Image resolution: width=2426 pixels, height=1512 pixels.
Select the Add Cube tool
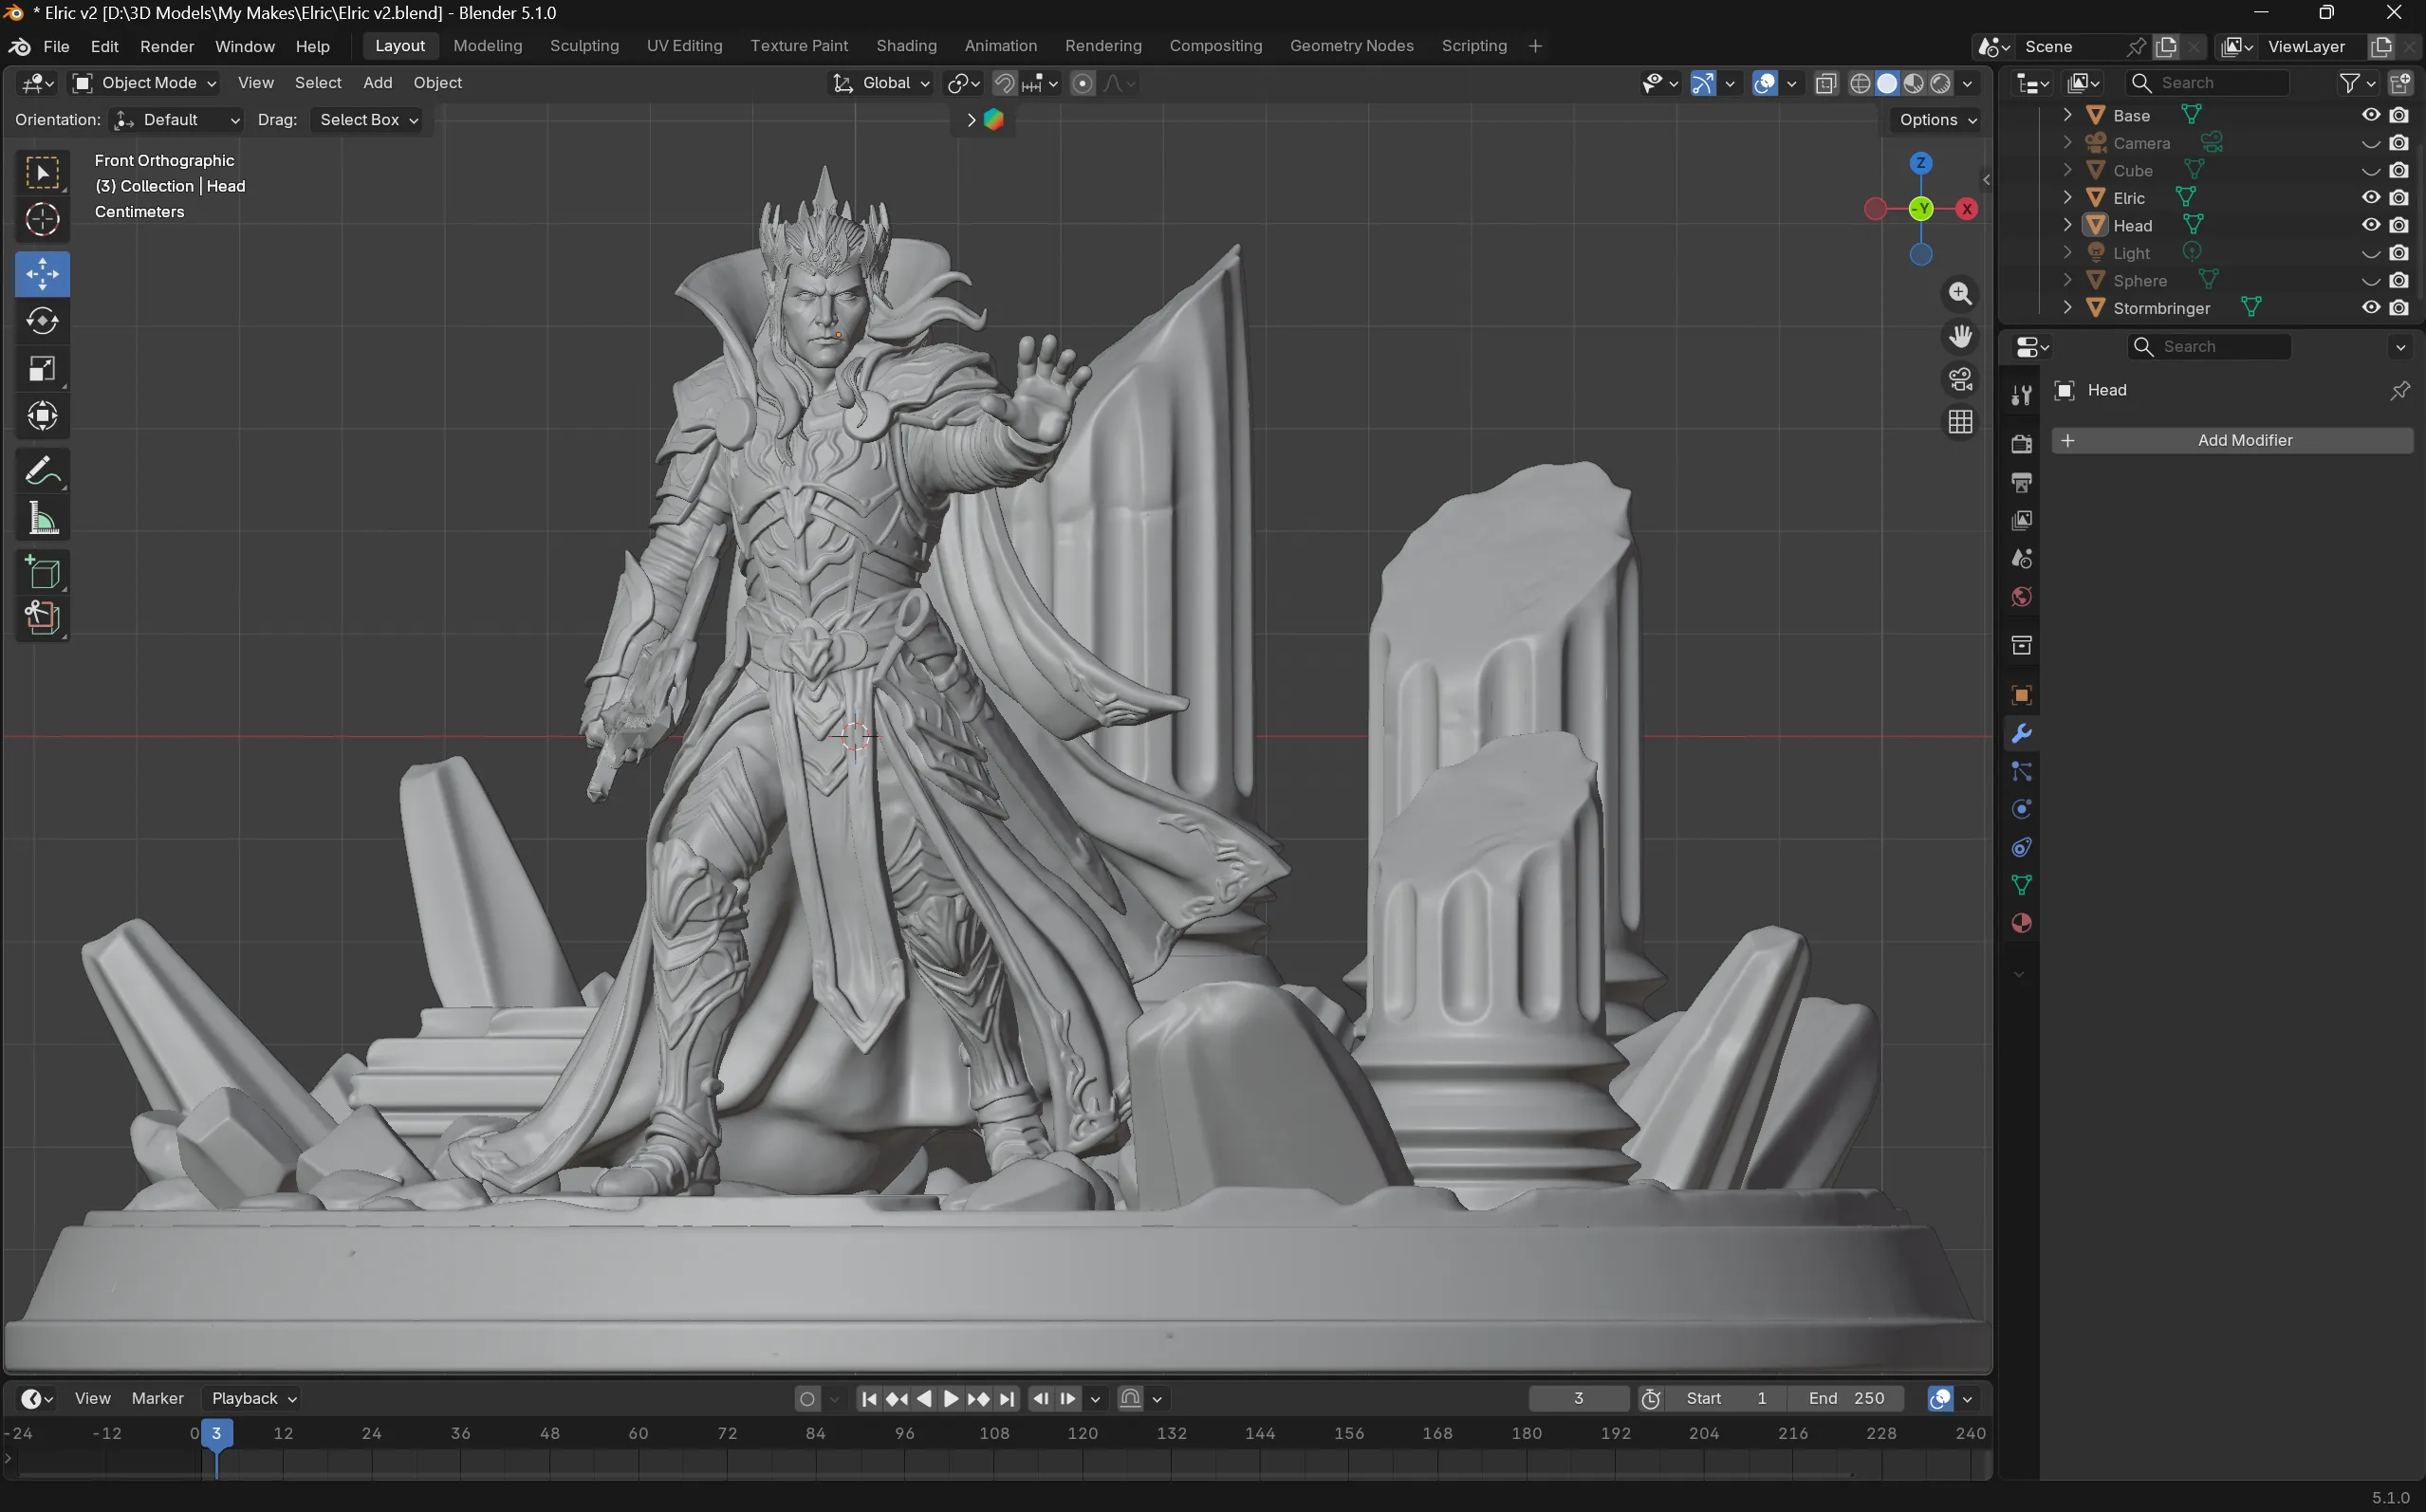click(x=42, y=573)
